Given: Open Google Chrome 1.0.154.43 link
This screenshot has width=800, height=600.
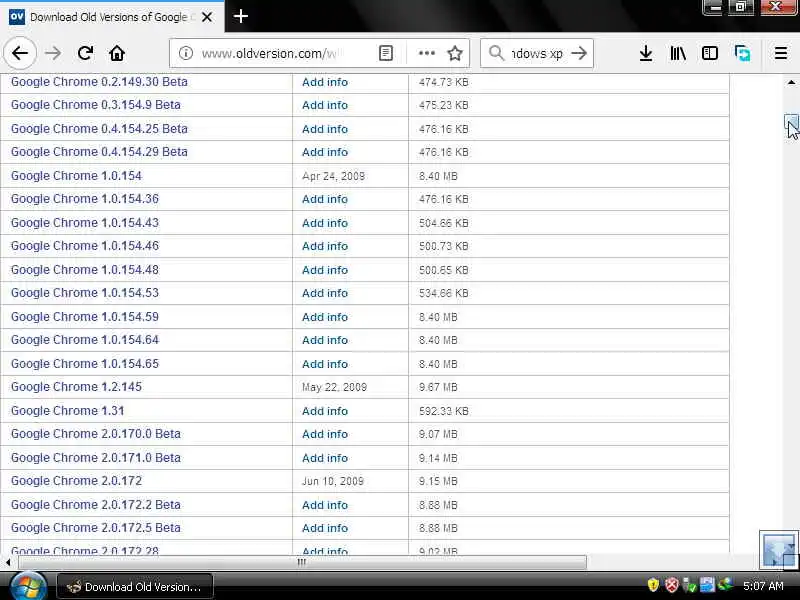Looking at the screenshot, I should (x=85, y=222).
